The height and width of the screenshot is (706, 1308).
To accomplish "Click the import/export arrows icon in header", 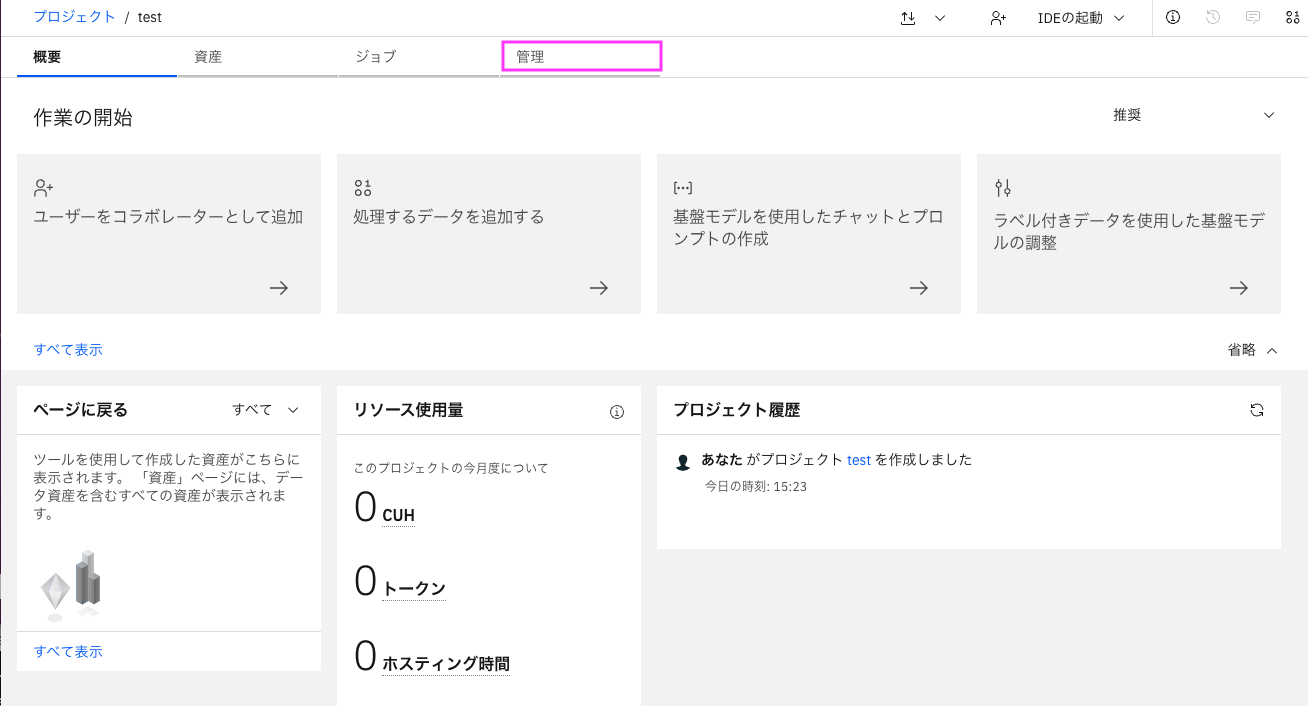I will [x=908, y=18].
